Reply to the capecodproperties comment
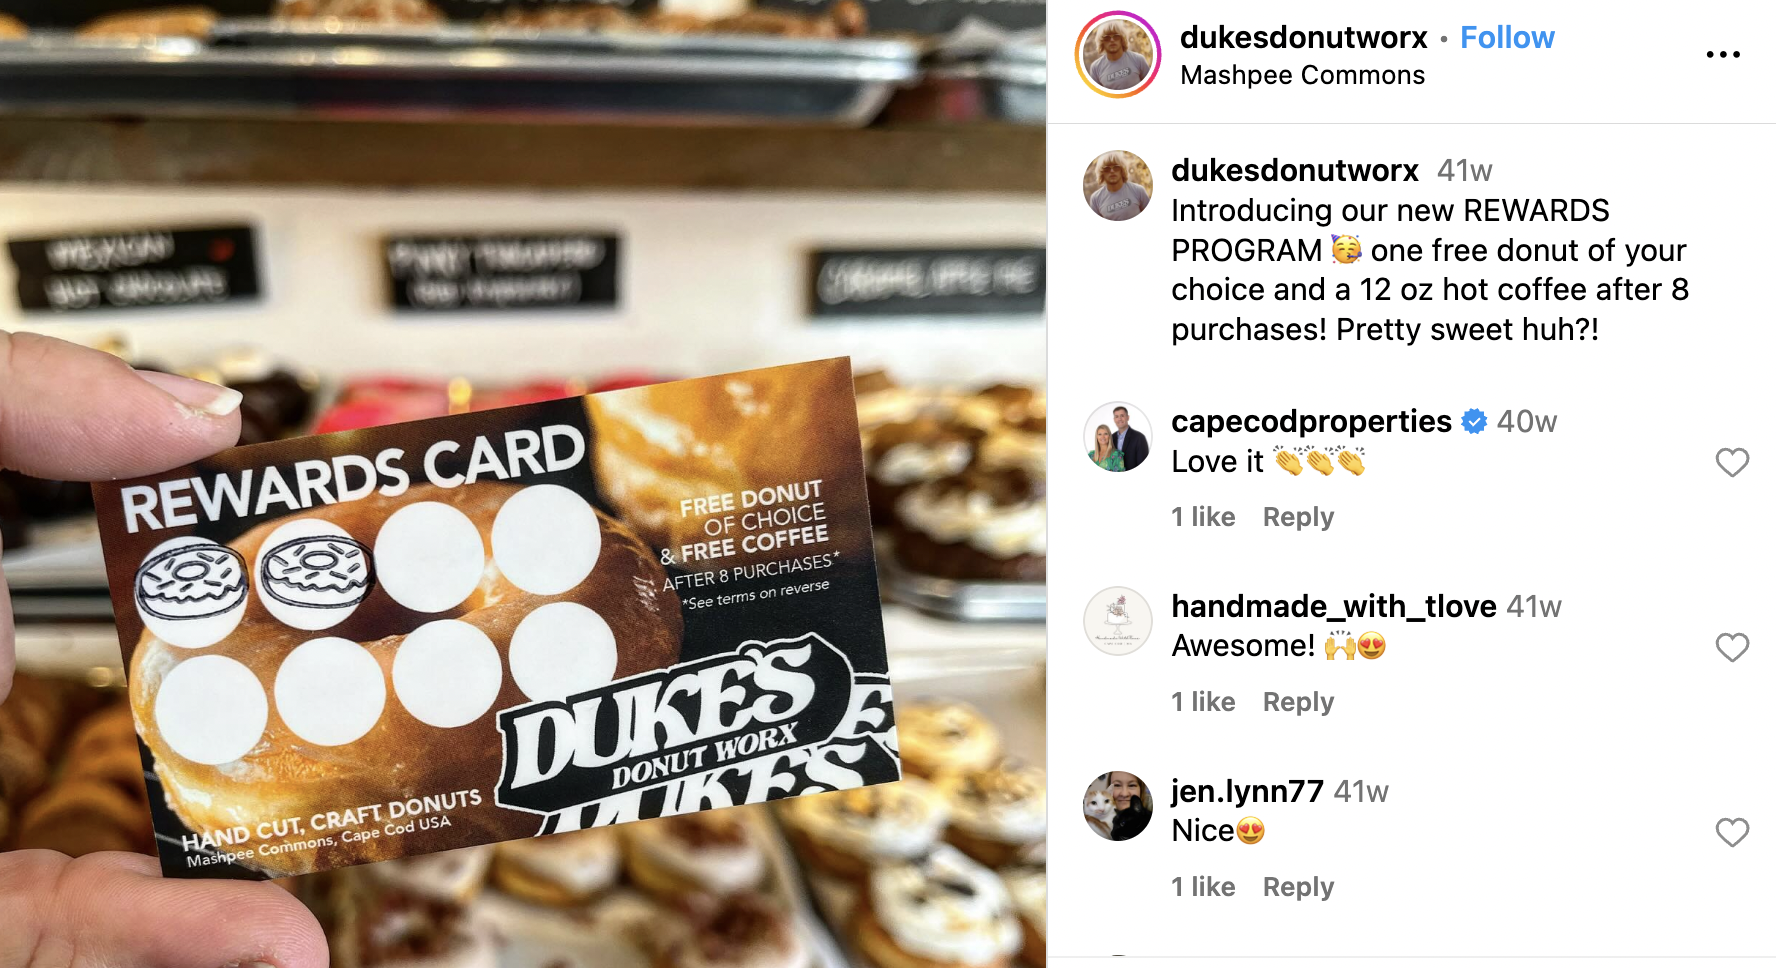 (1298, 517)
